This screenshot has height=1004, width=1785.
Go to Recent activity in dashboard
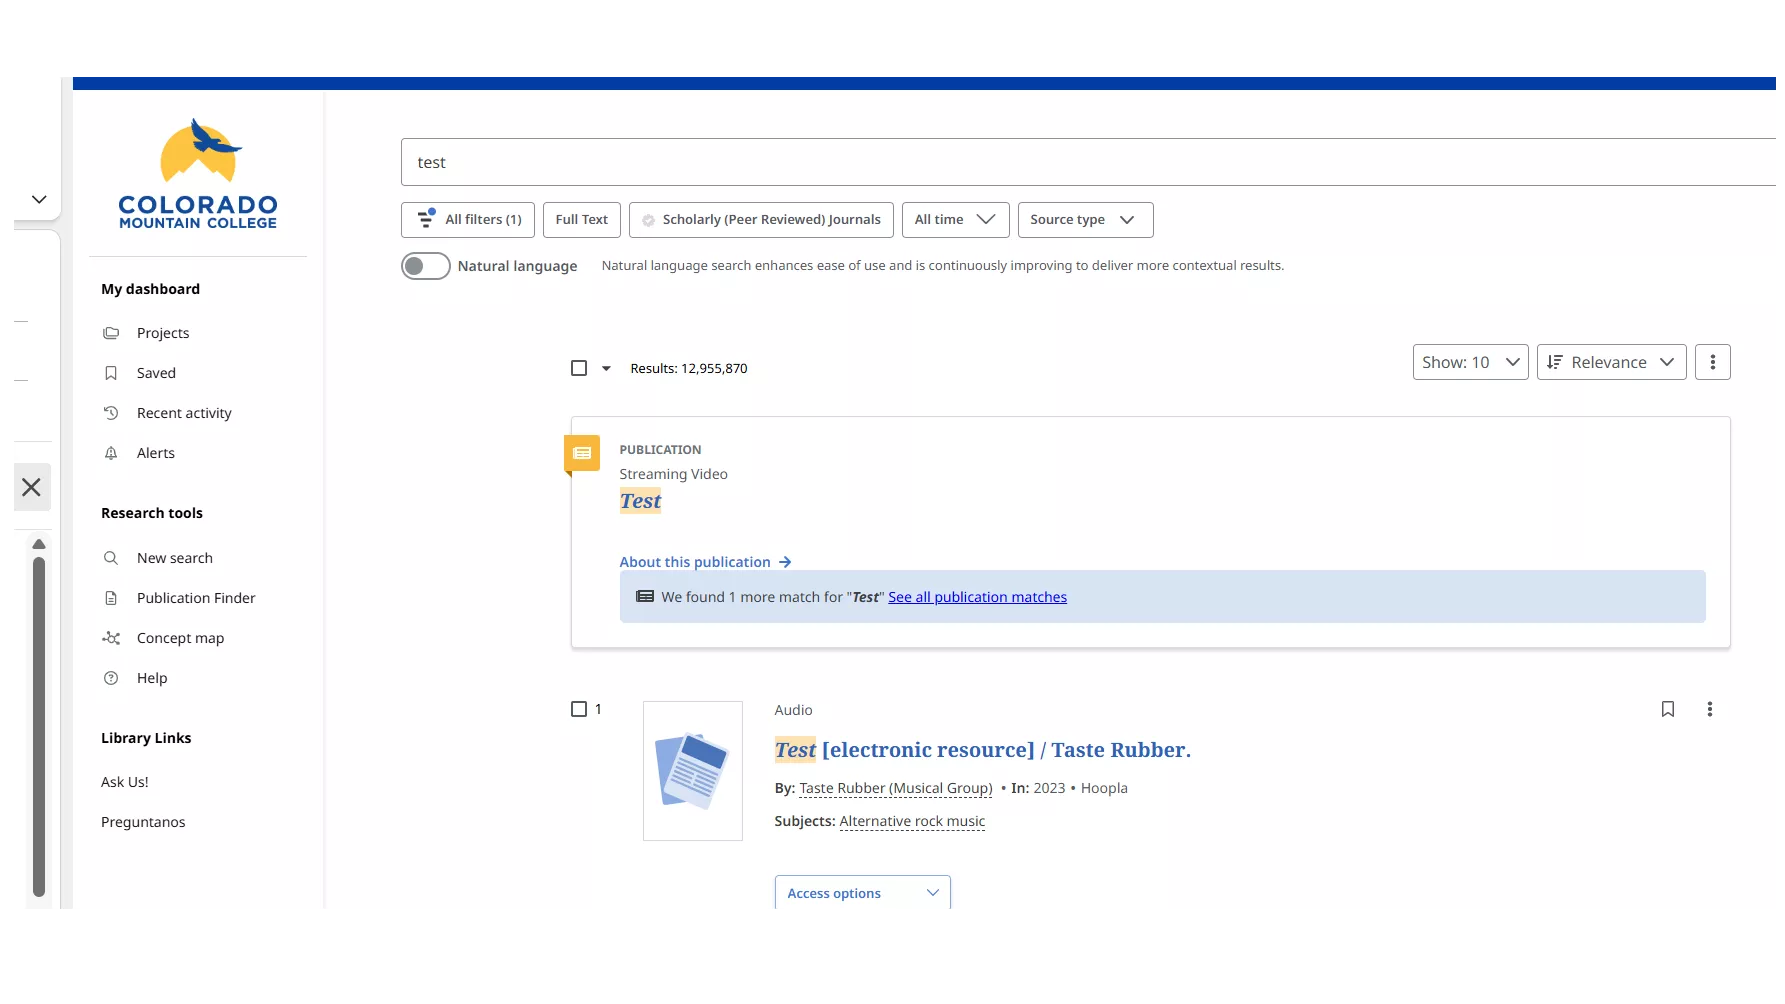coord(184,413)
